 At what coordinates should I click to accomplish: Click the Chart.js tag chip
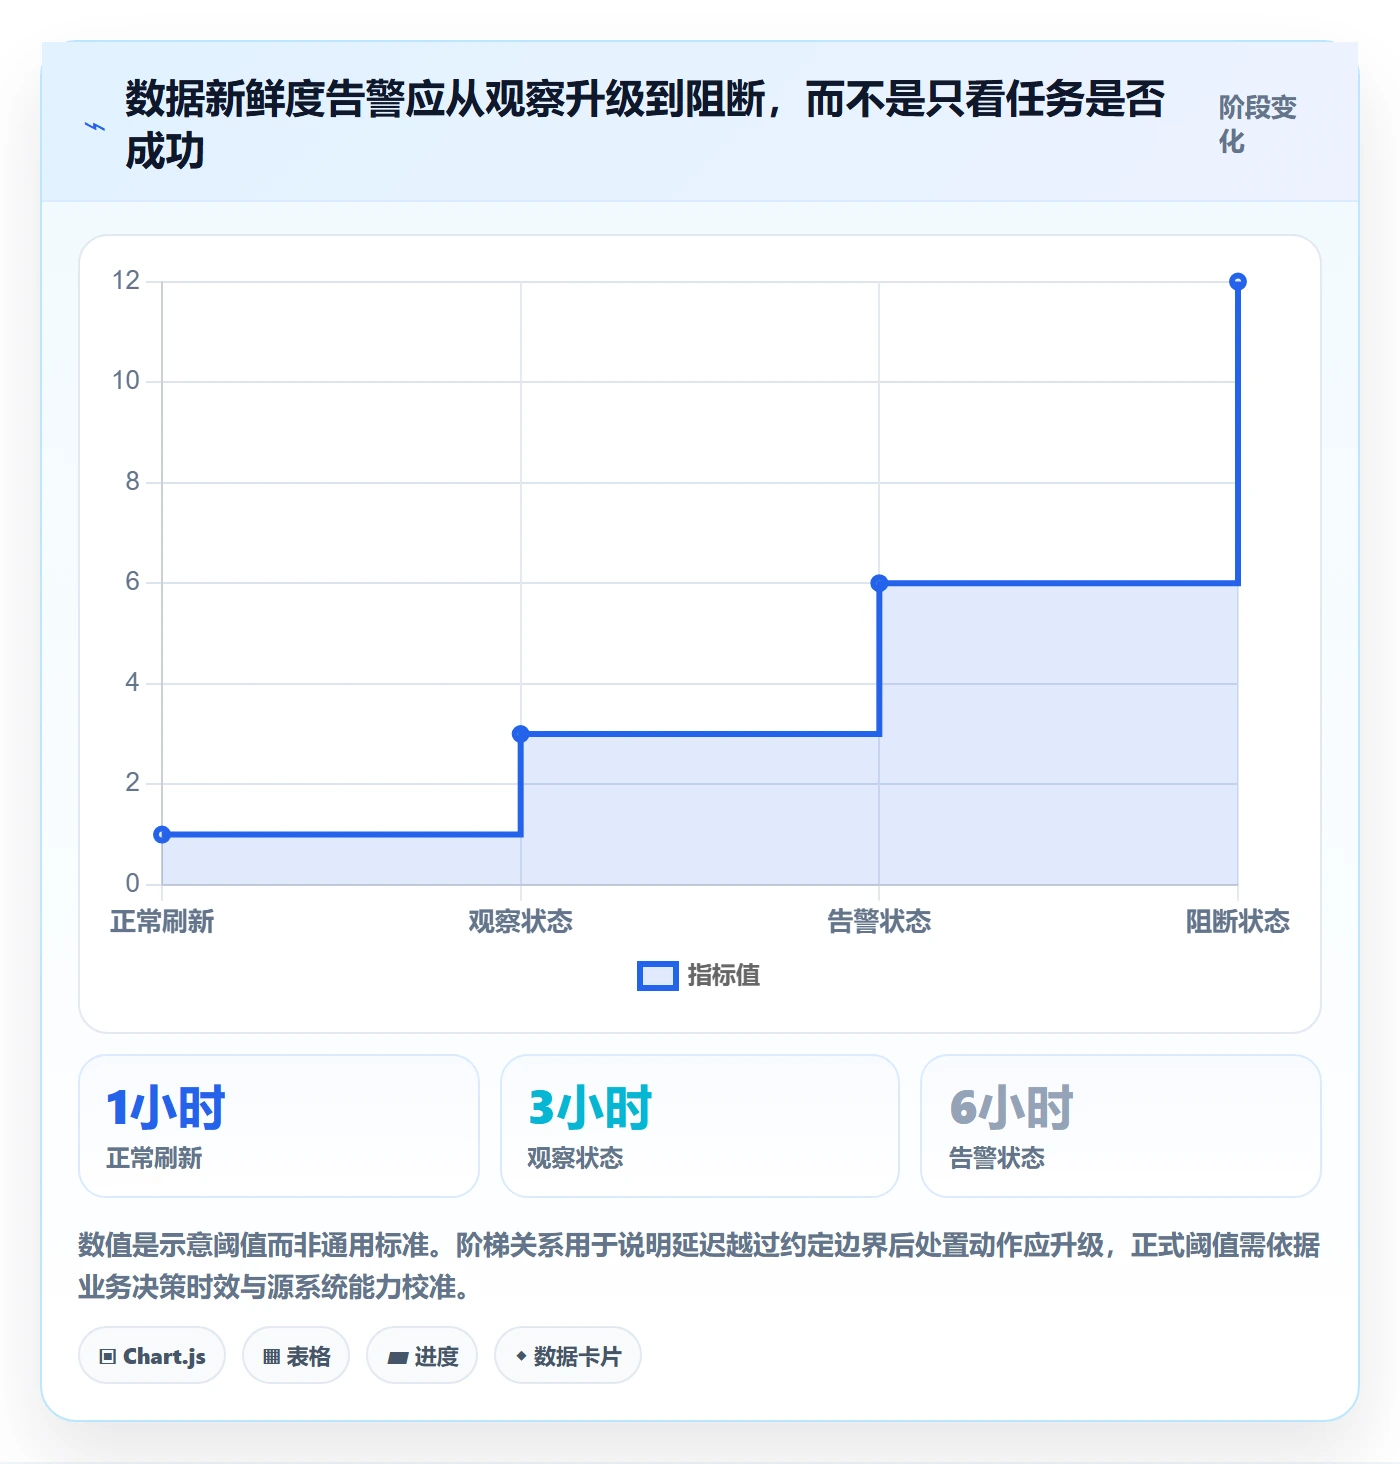[152, 1356]
